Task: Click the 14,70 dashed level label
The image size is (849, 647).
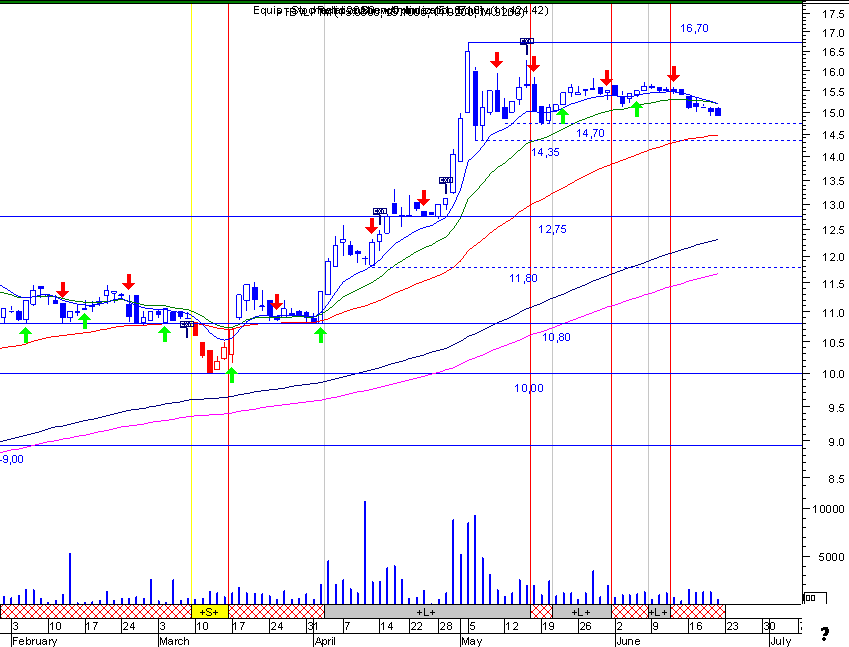Action: (x=590, y=133)
